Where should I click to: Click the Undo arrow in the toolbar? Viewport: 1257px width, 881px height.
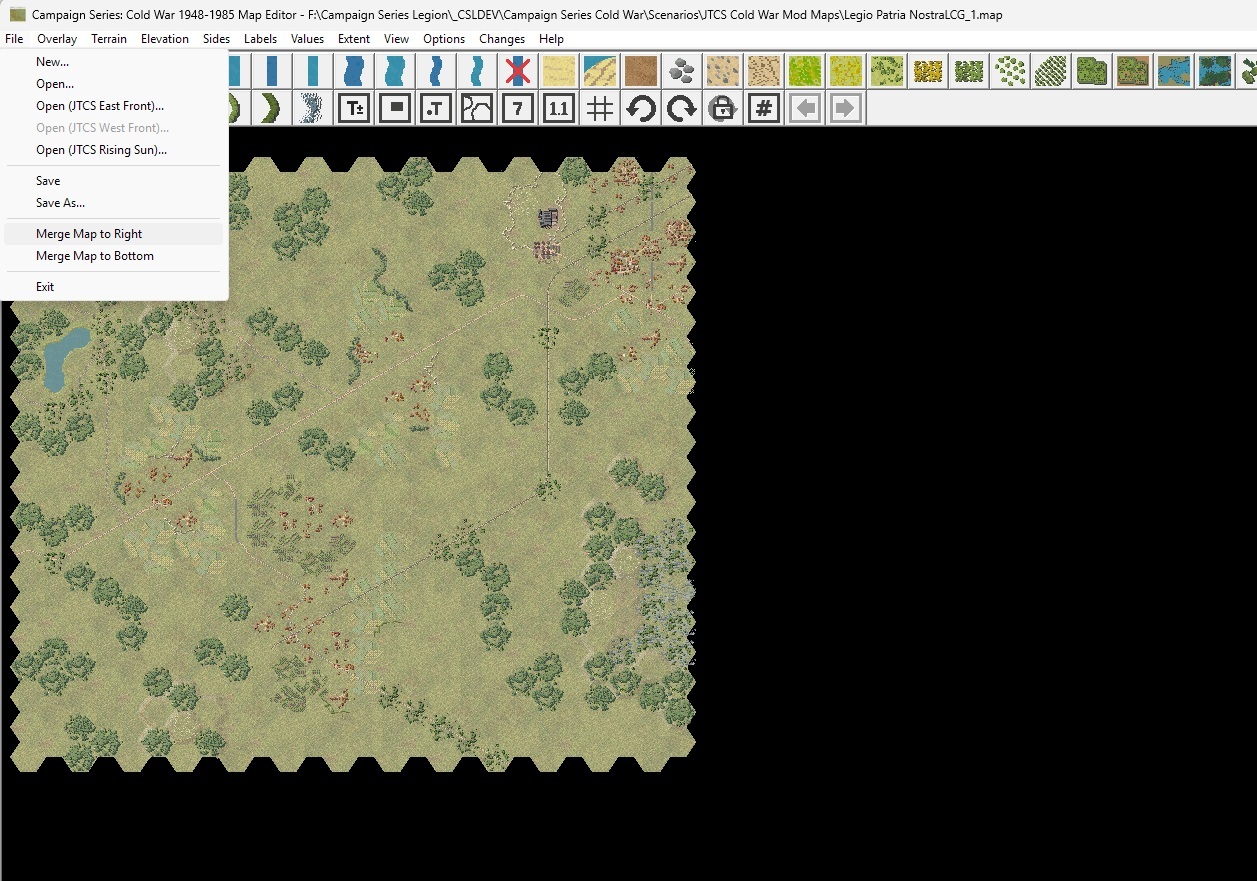pos(640,108)
